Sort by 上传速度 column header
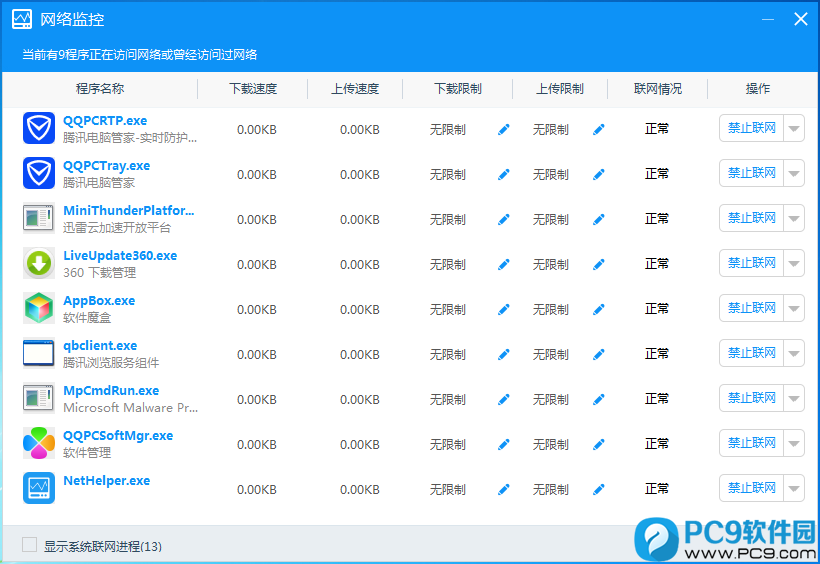The image size is (820, 564). (x=355, y=88)
